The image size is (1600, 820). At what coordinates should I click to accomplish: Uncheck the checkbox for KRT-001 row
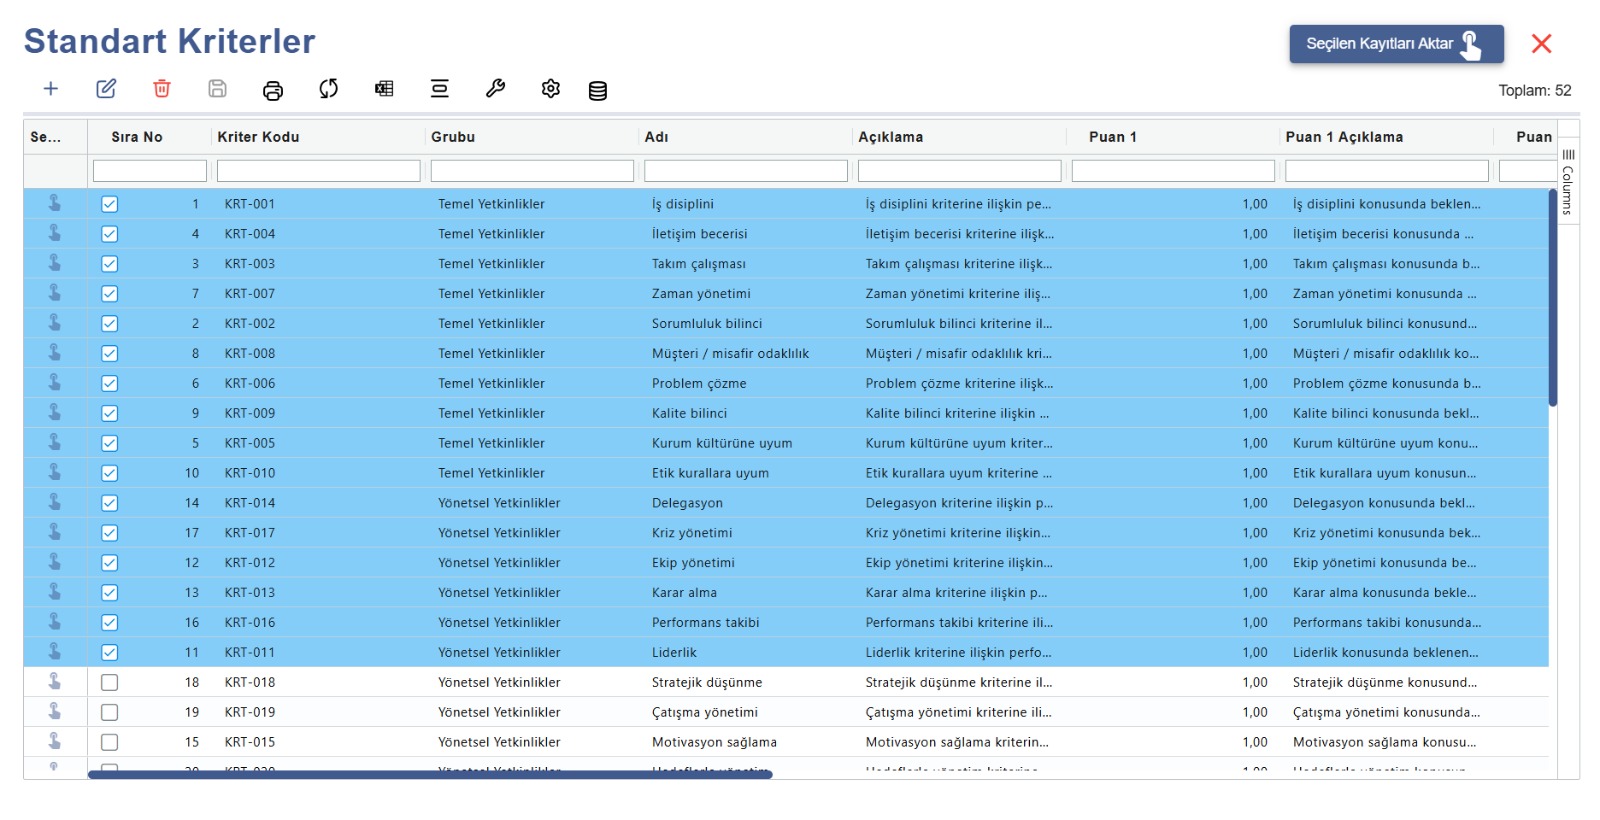coord(110,204)
